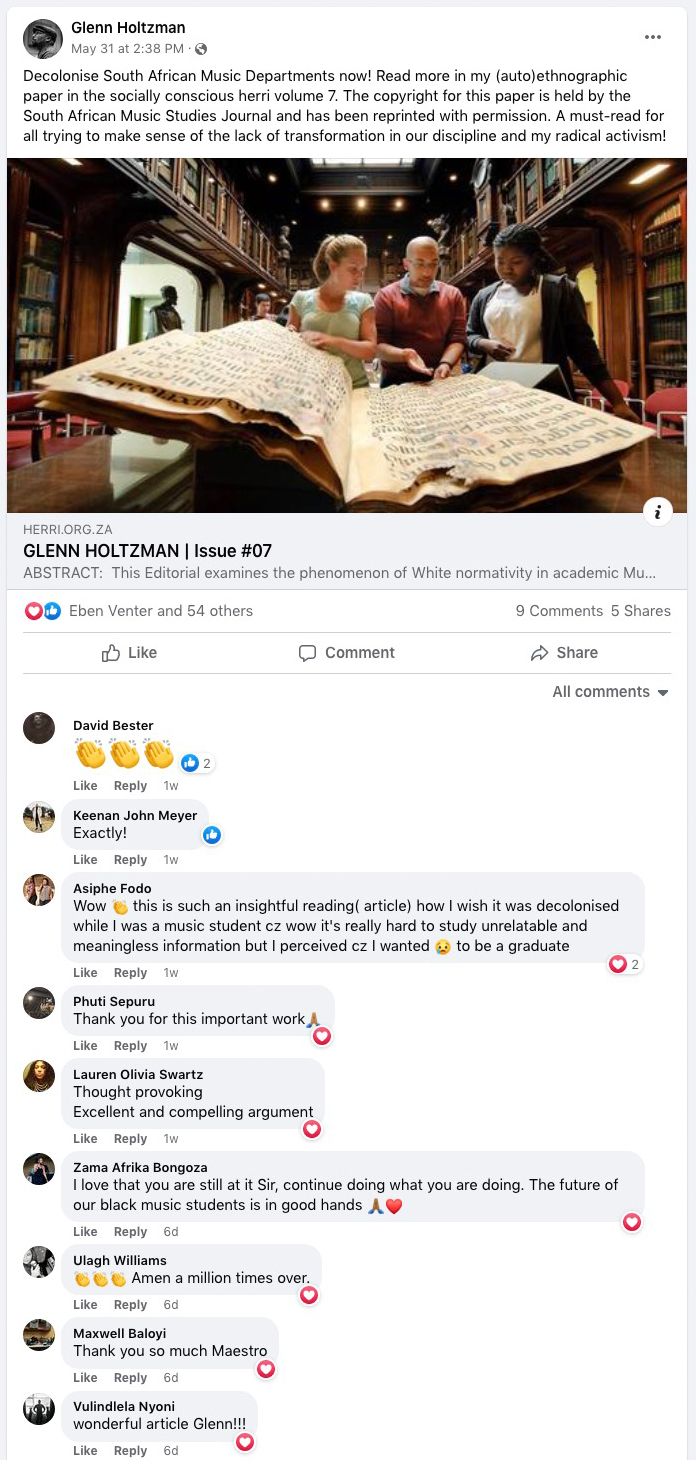View the 5 Shares list
The height and width of the screenshot is (1466, 696).
(x=641, y=611)
